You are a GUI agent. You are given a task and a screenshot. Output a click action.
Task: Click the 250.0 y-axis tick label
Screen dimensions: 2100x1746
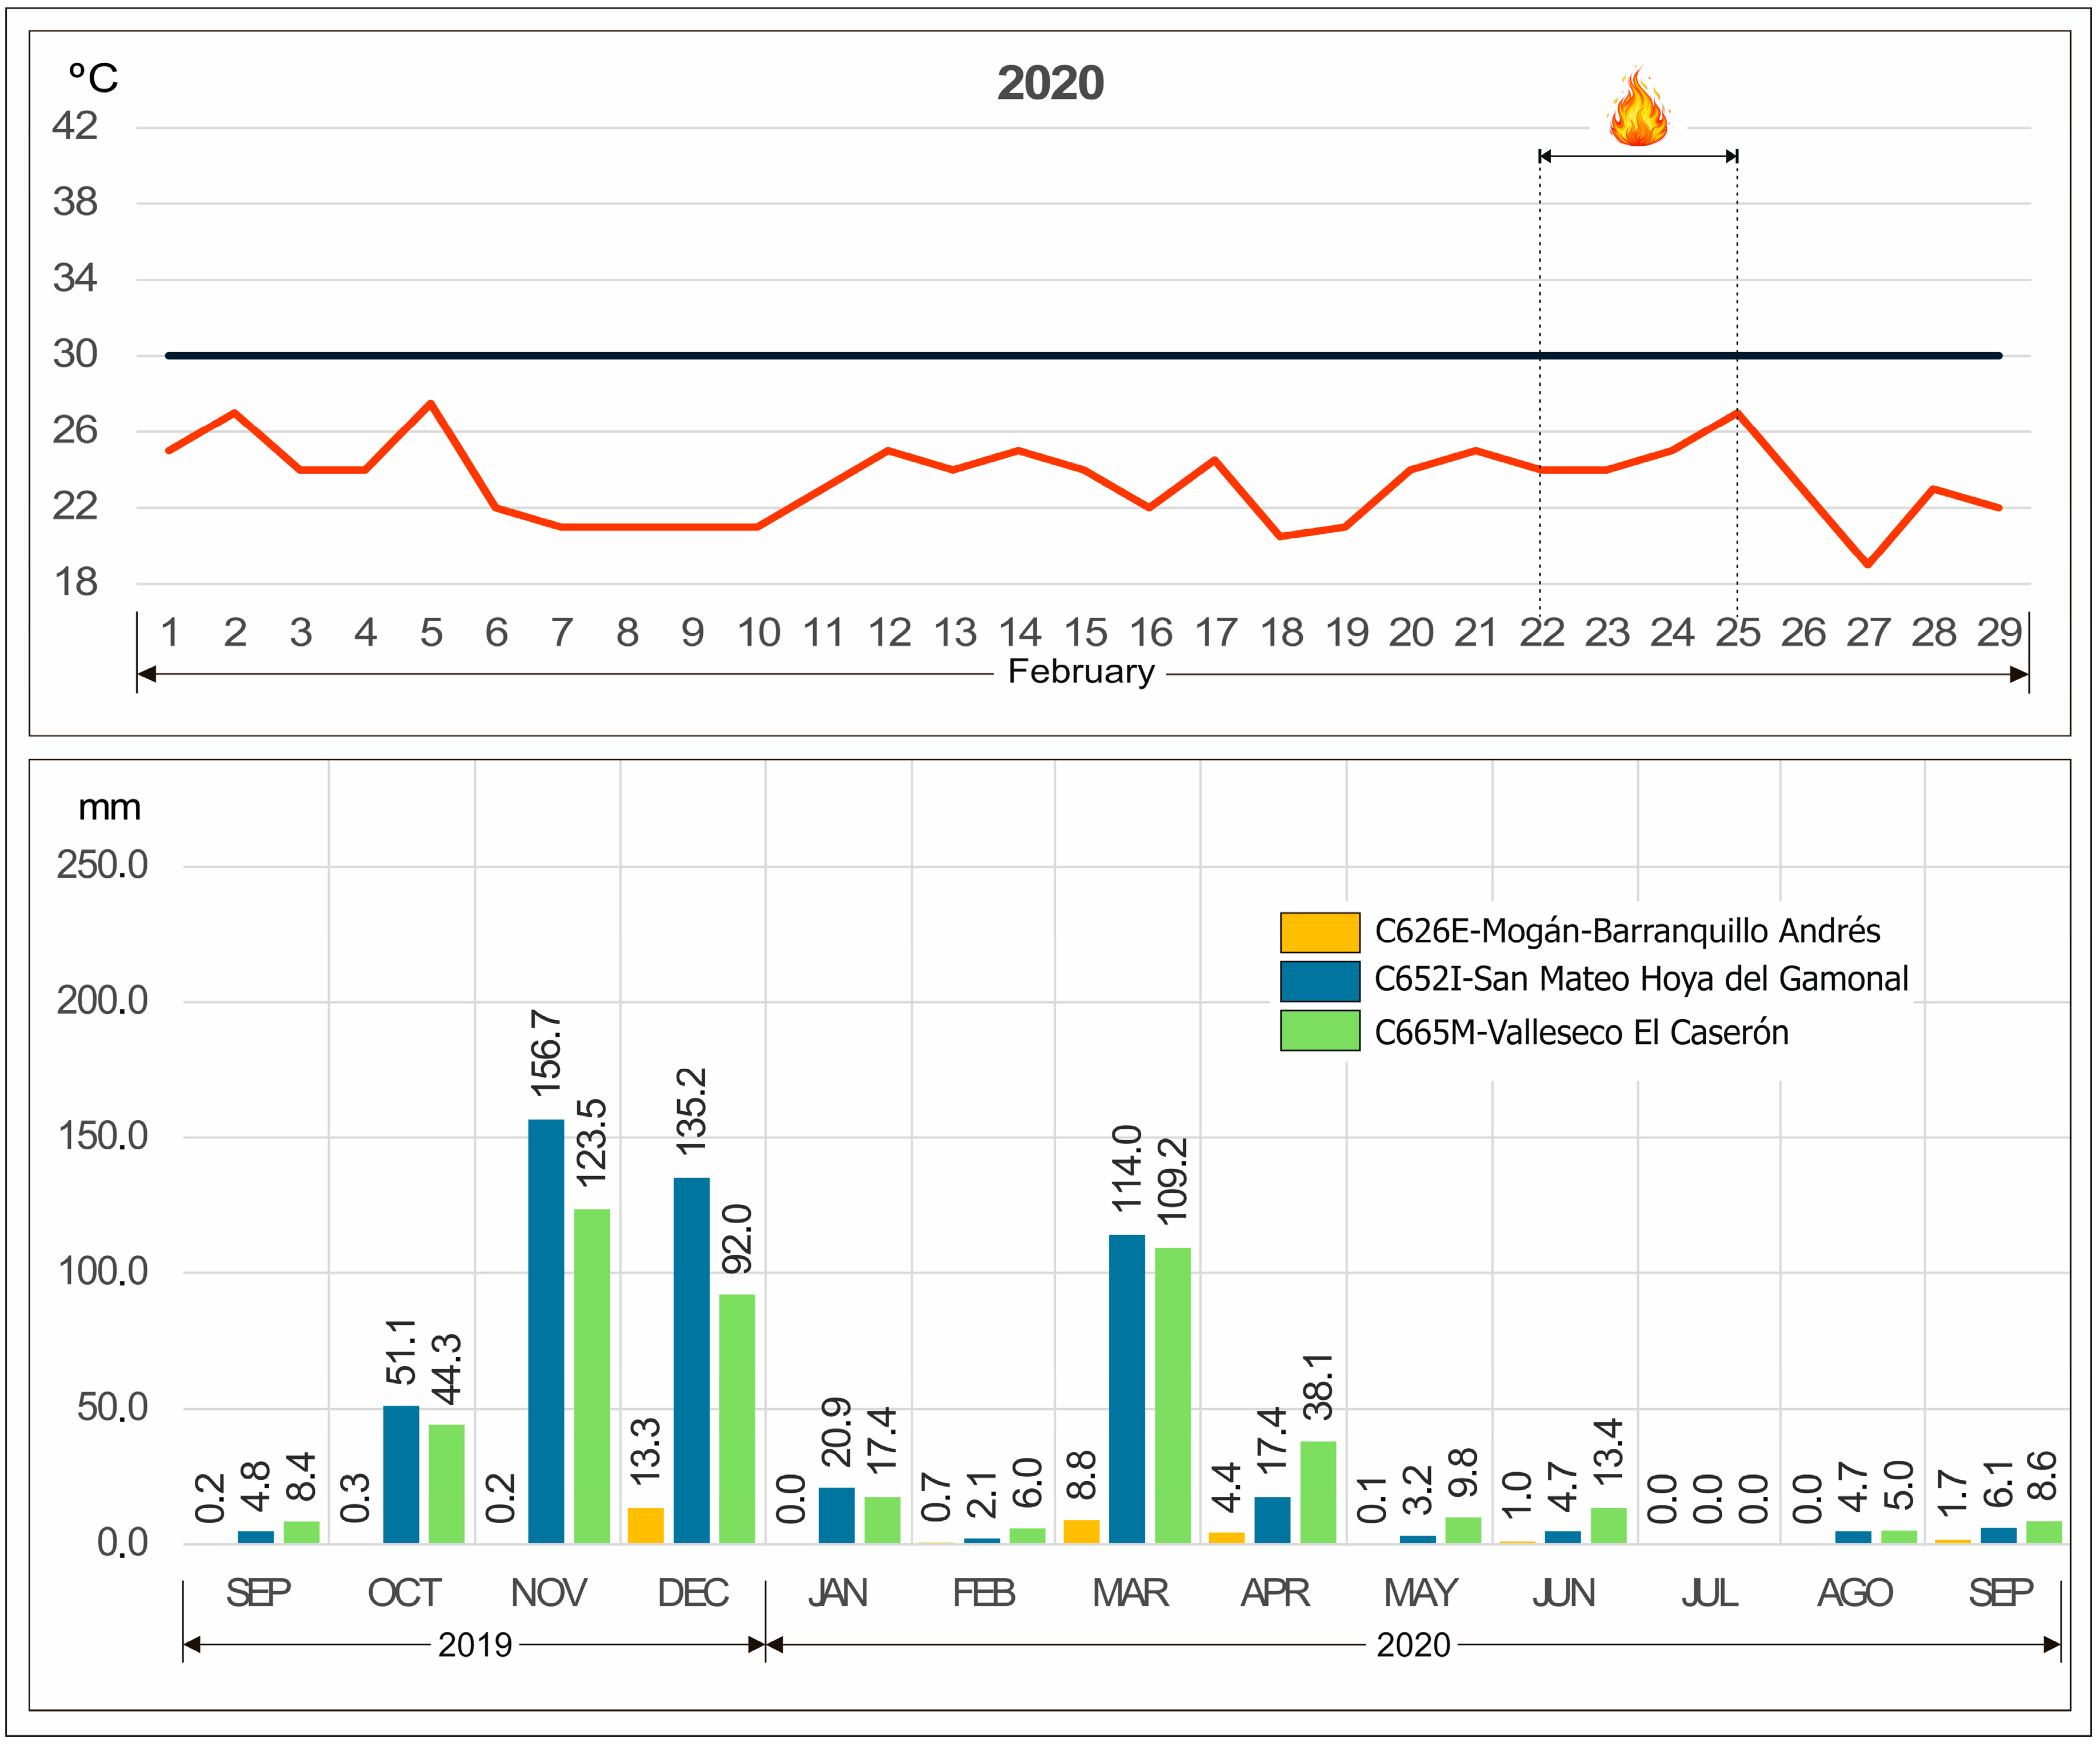pos(102,865)
